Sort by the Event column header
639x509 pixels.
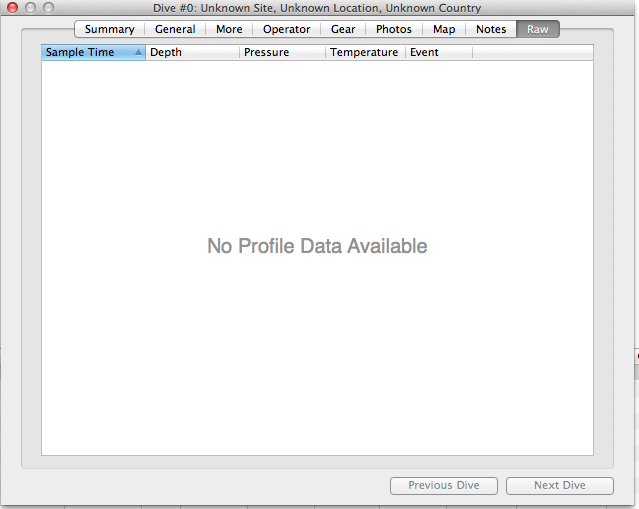click(x=438, y=53)
